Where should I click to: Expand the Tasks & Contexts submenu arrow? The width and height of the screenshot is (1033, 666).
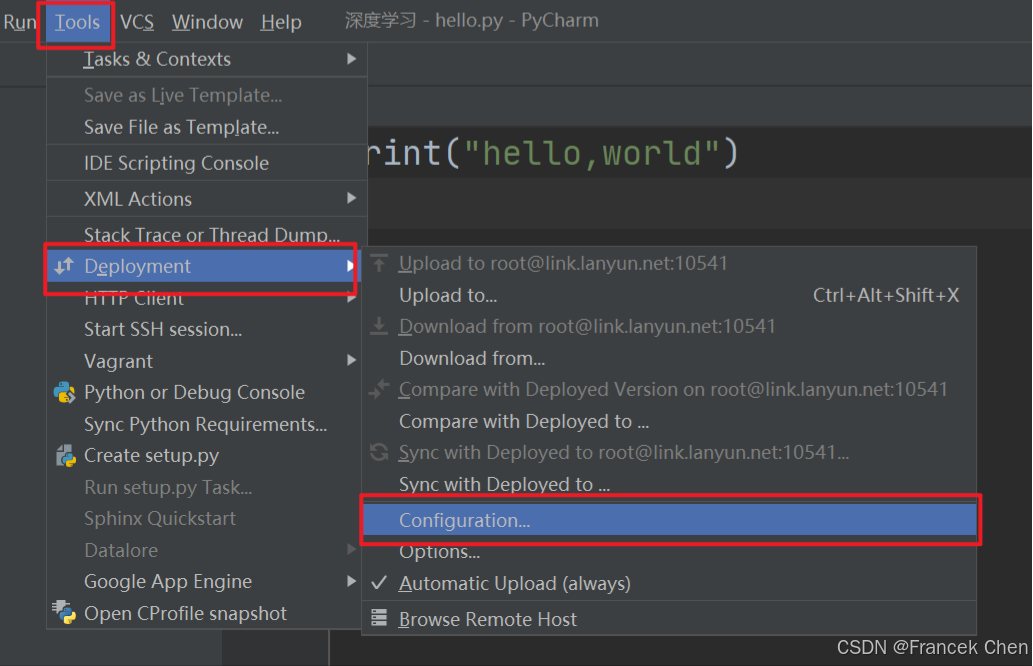pos(352,59)
